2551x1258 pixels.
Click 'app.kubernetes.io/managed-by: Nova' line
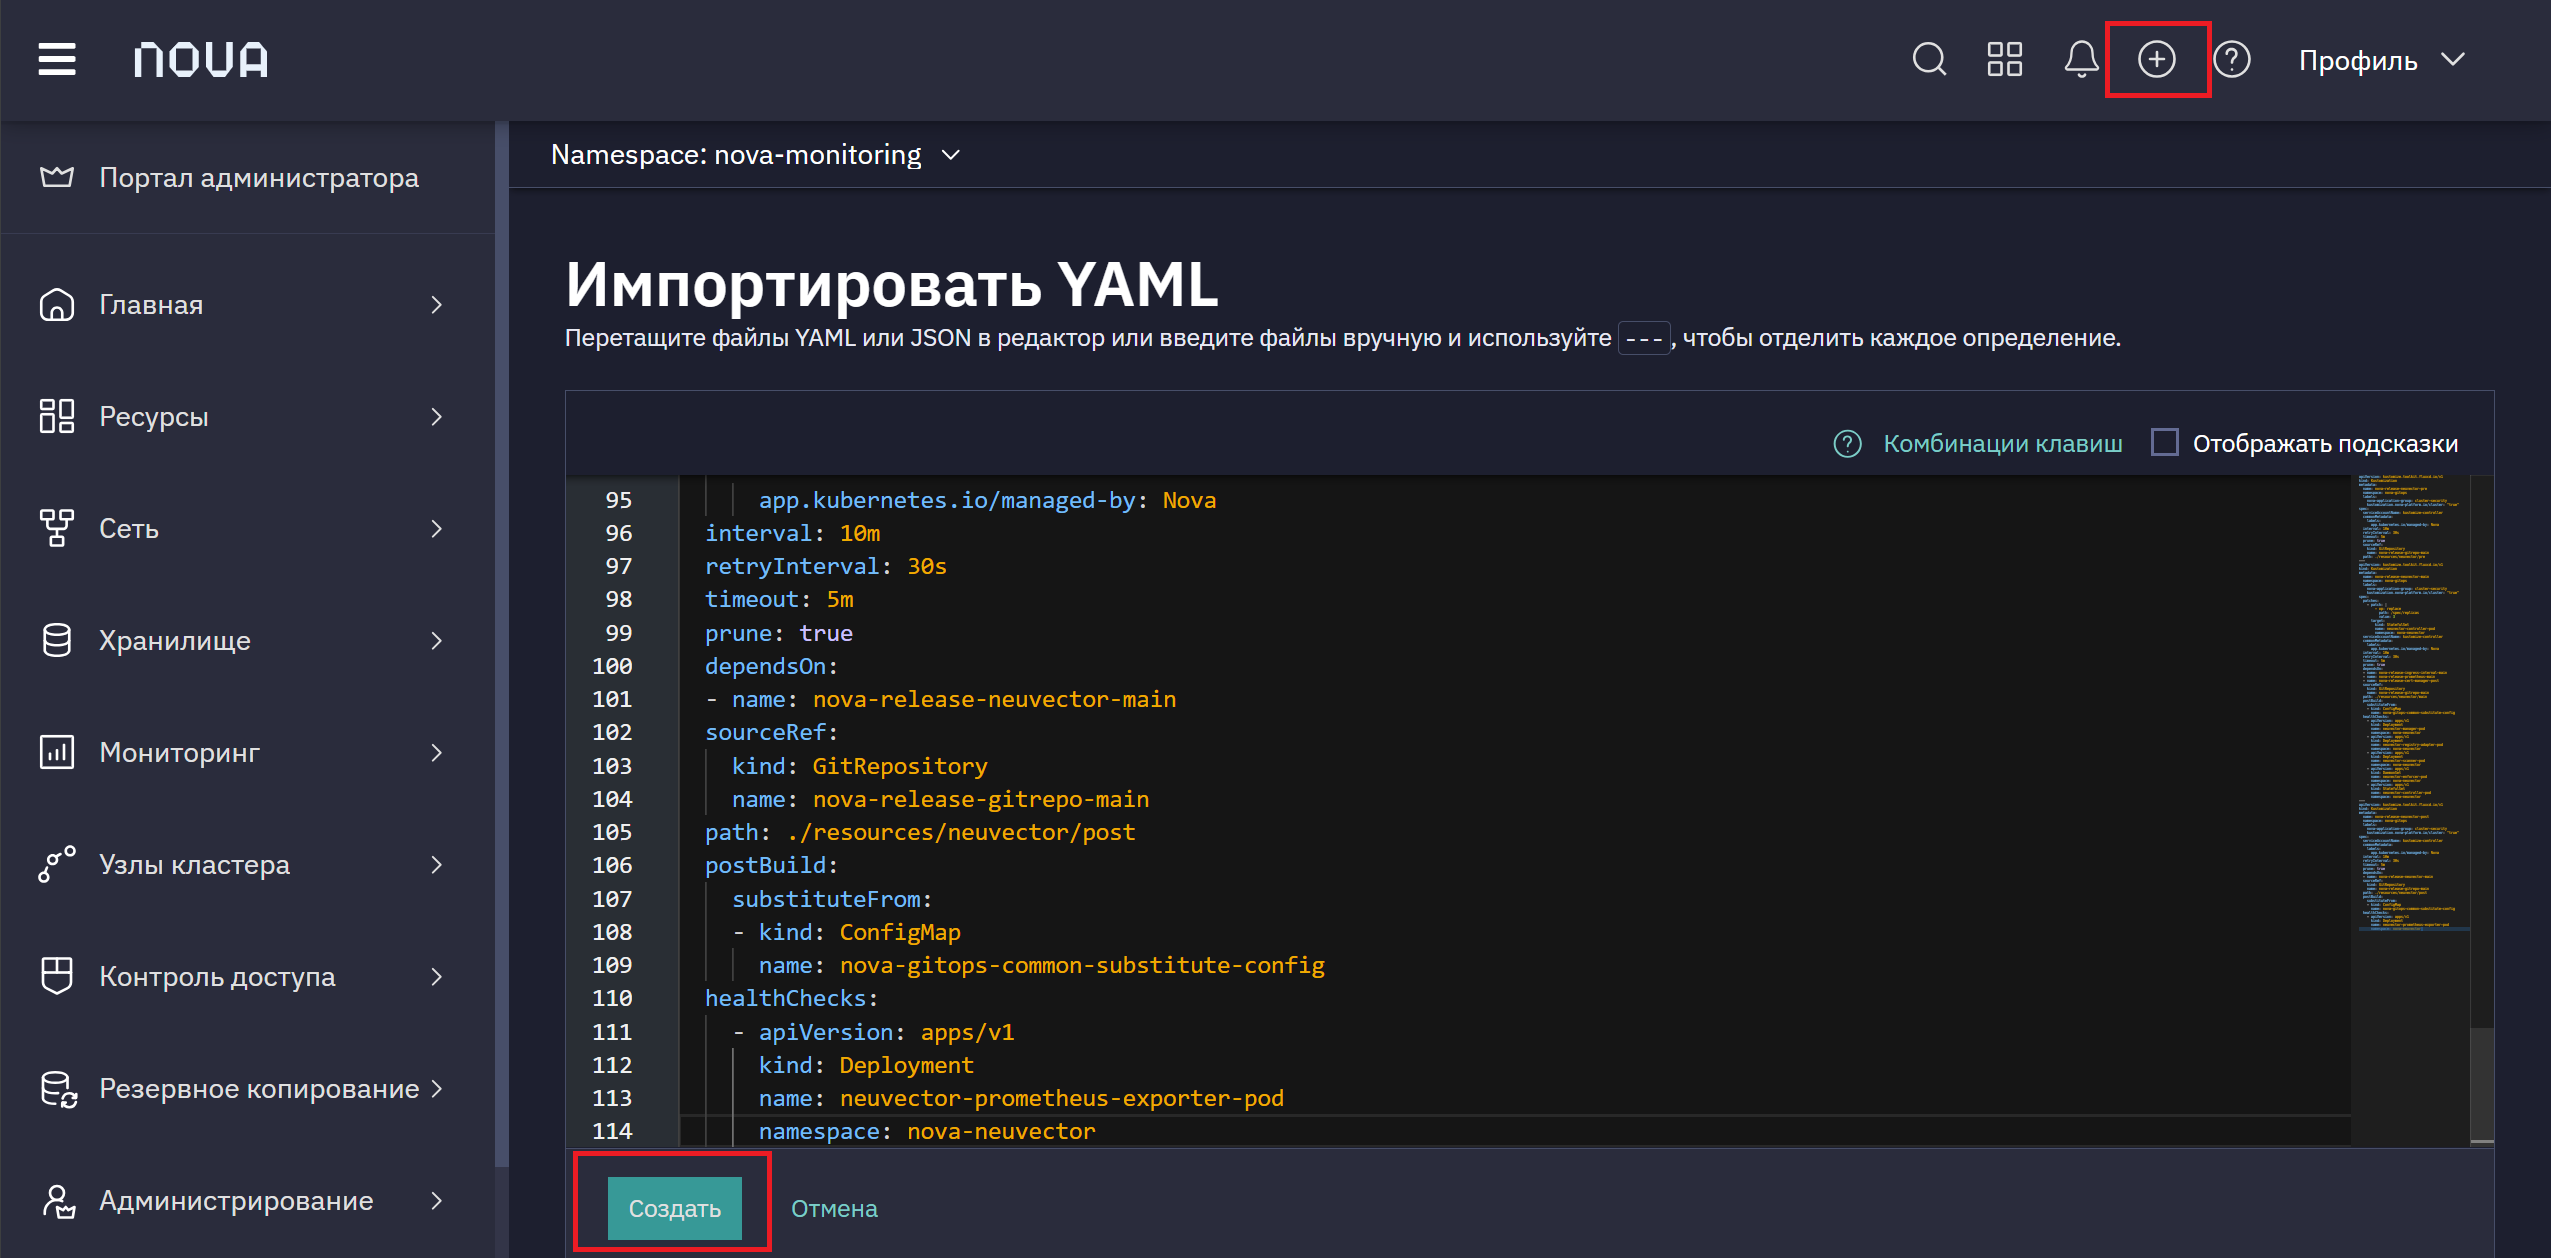pyautogui.click(x=987, y=500)
